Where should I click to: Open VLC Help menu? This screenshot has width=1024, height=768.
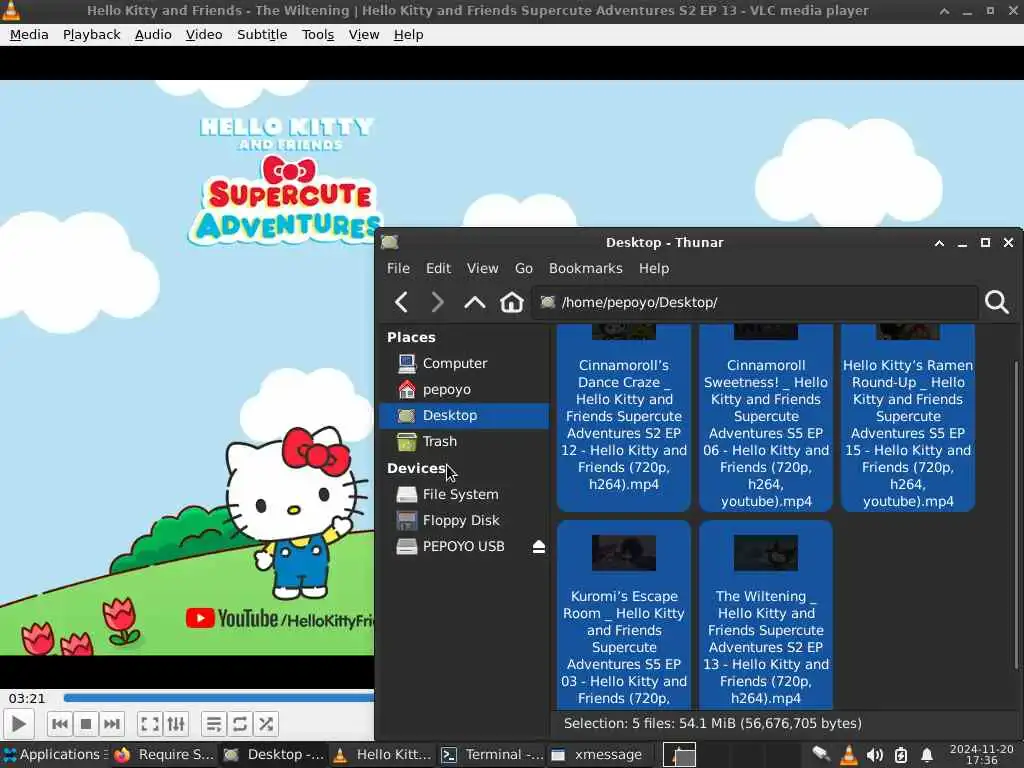tap(408, 35)
